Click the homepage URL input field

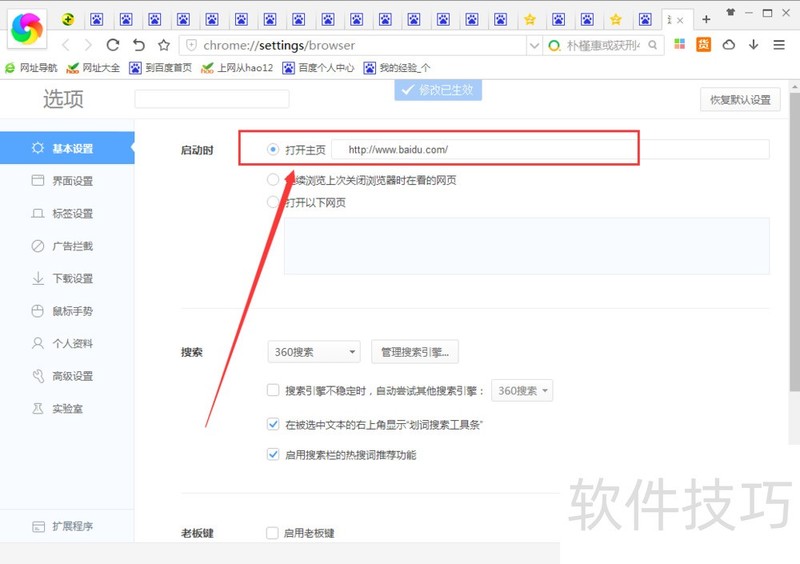click(x=480, y=150)
